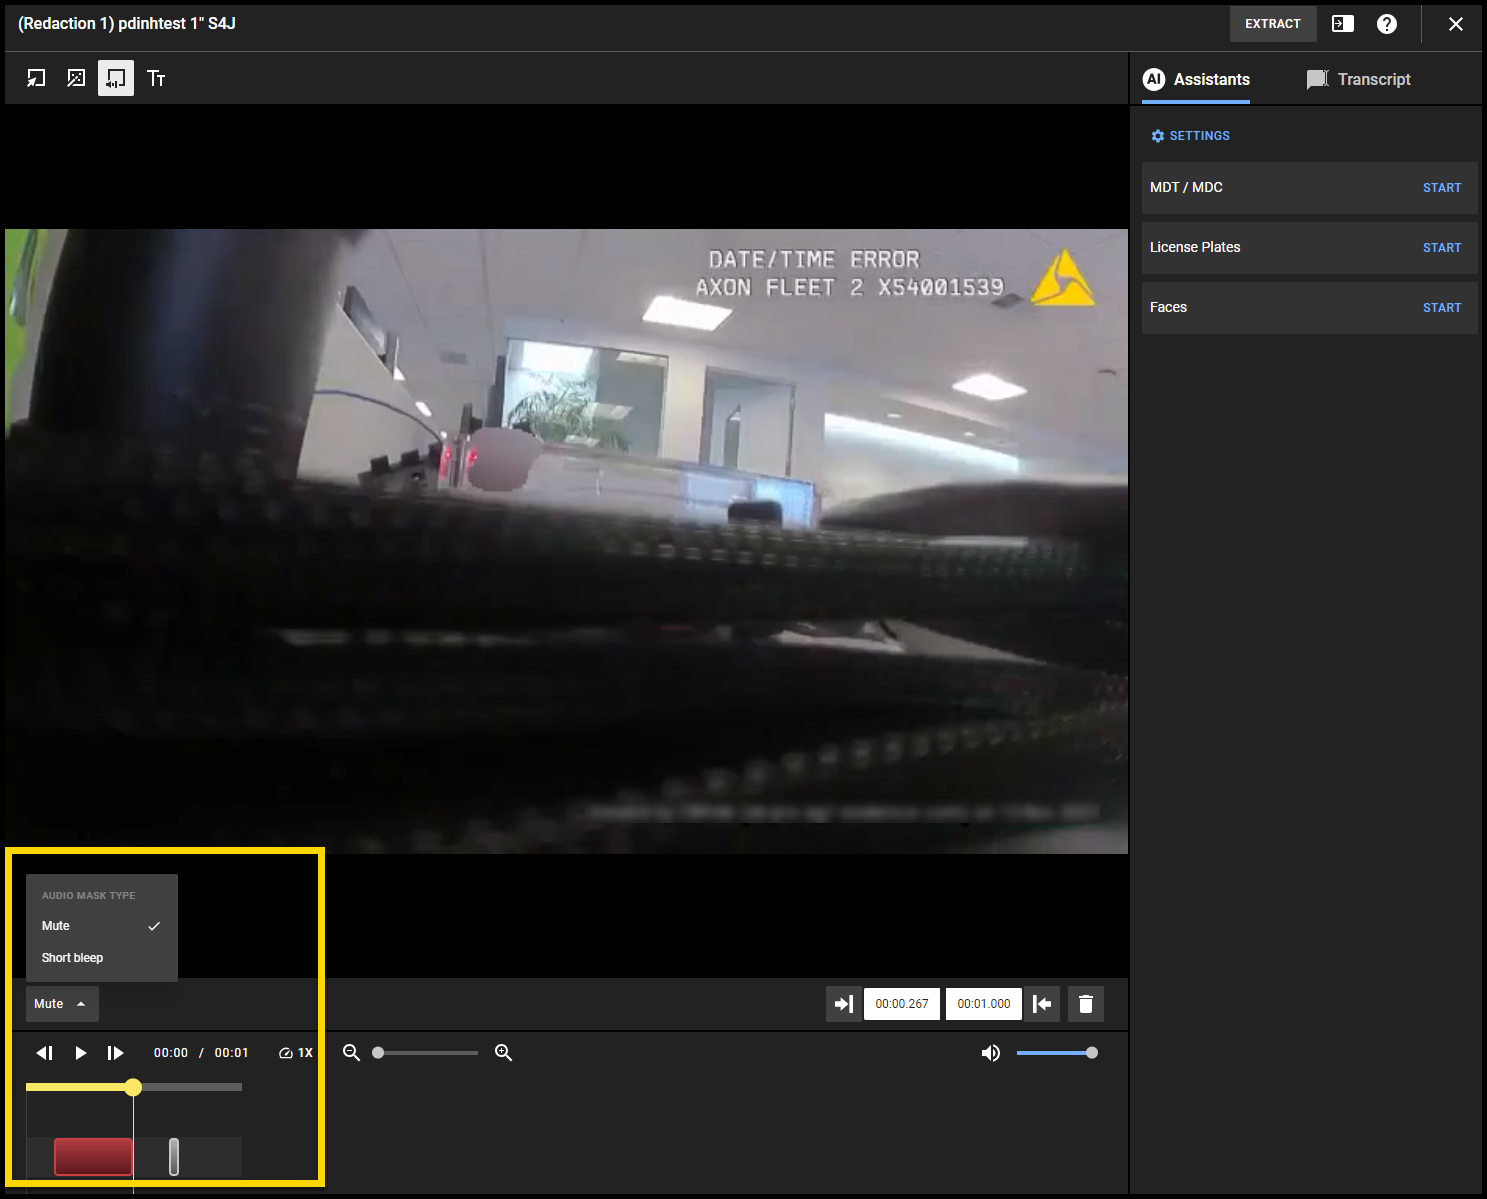
Task: Click the EXTRACT button
Action: click(1272, 24)
